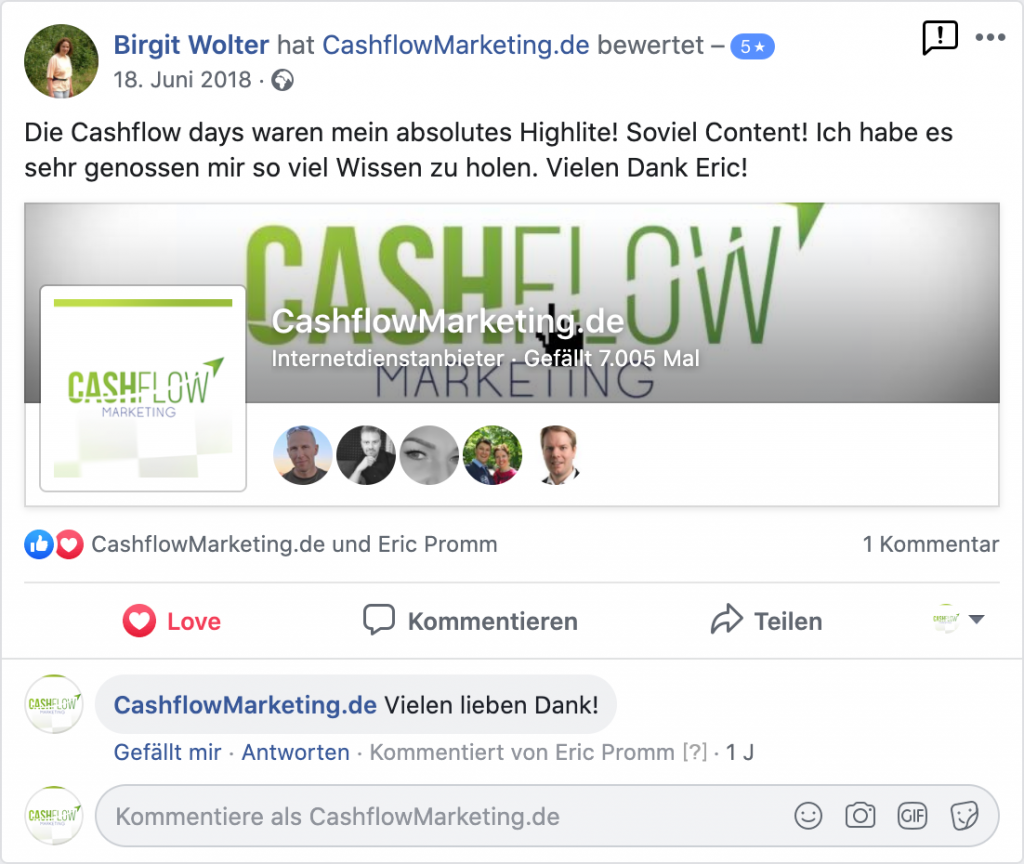1024x864 pixels.
Task: Click the heart love reaction icon
Action: pos(69,545)
